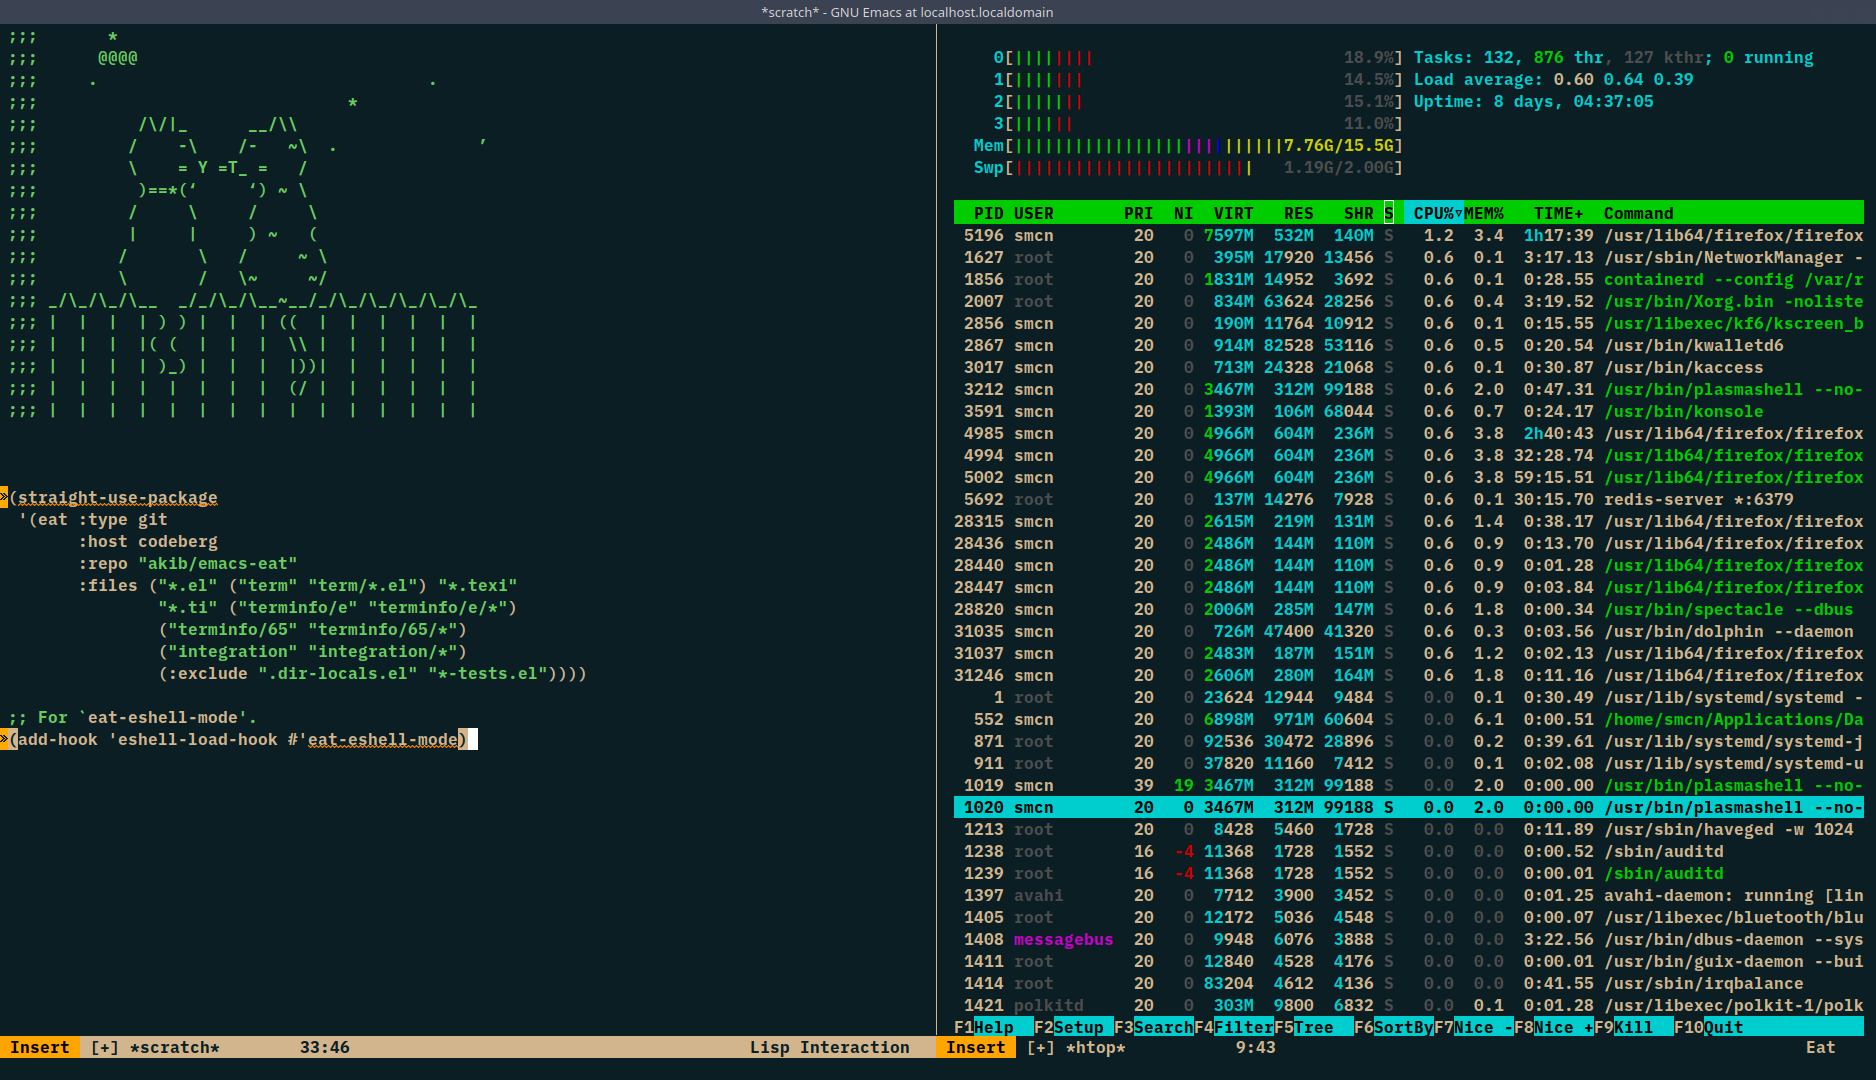Image resolution: width=1876 pixels, height=1080 pixels.
Task: Select the Xorg.bin process row 2007
Action: [x=1409, y=301]
